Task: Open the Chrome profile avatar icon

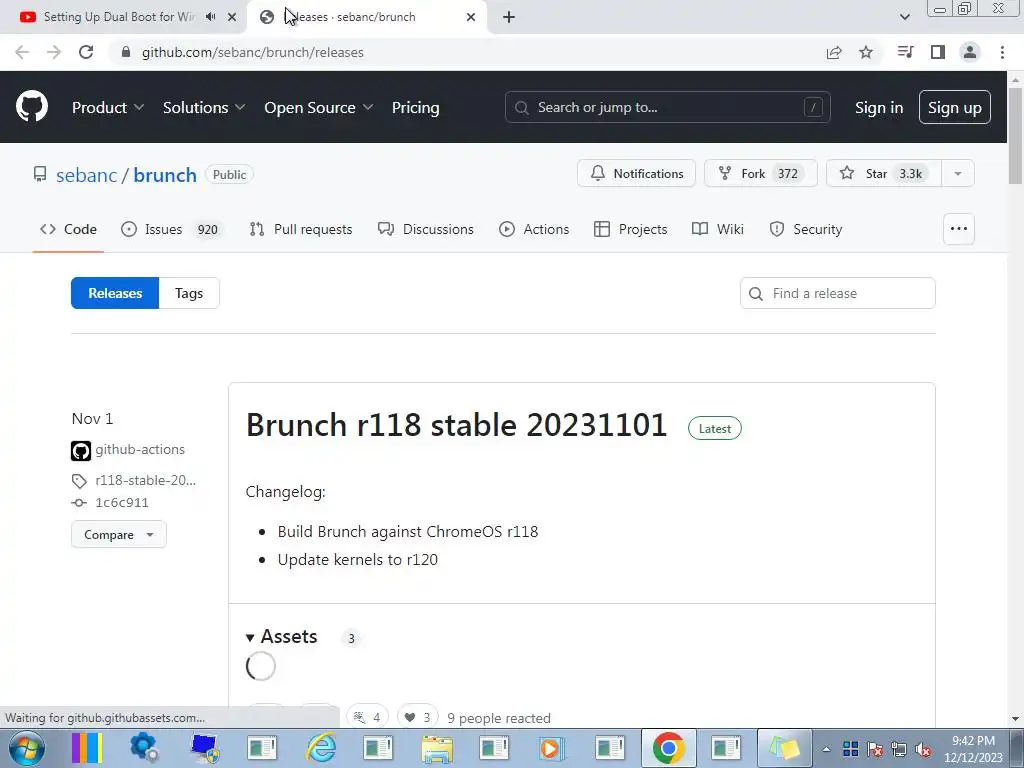Action: click(970, 52)
